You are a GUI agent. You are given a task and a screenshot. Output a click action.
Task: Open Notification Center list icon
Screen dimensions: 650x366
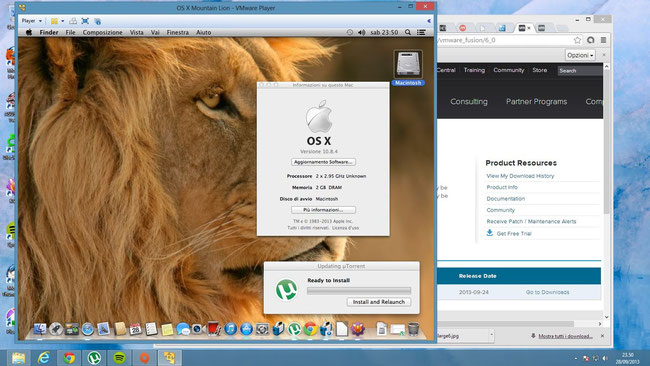(x=421, y=32)
